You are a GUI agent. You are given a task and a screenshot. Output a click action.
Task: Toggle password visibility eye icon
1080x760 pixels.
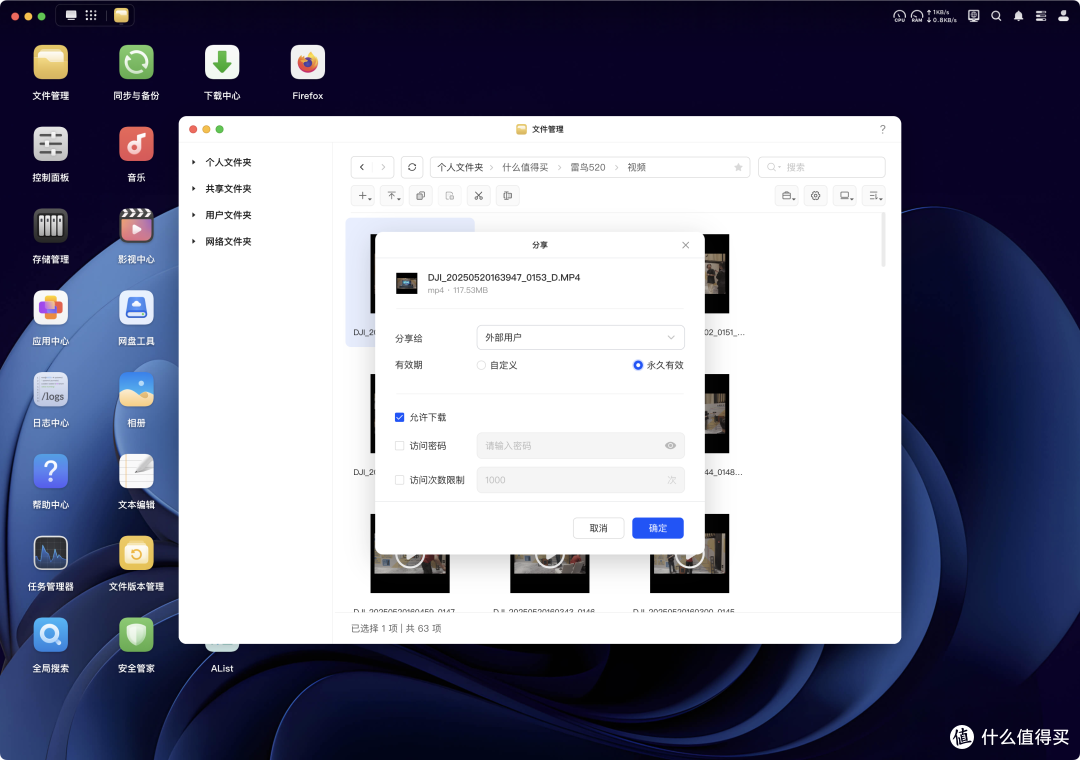pyautogui.click(x=670, y=446)
